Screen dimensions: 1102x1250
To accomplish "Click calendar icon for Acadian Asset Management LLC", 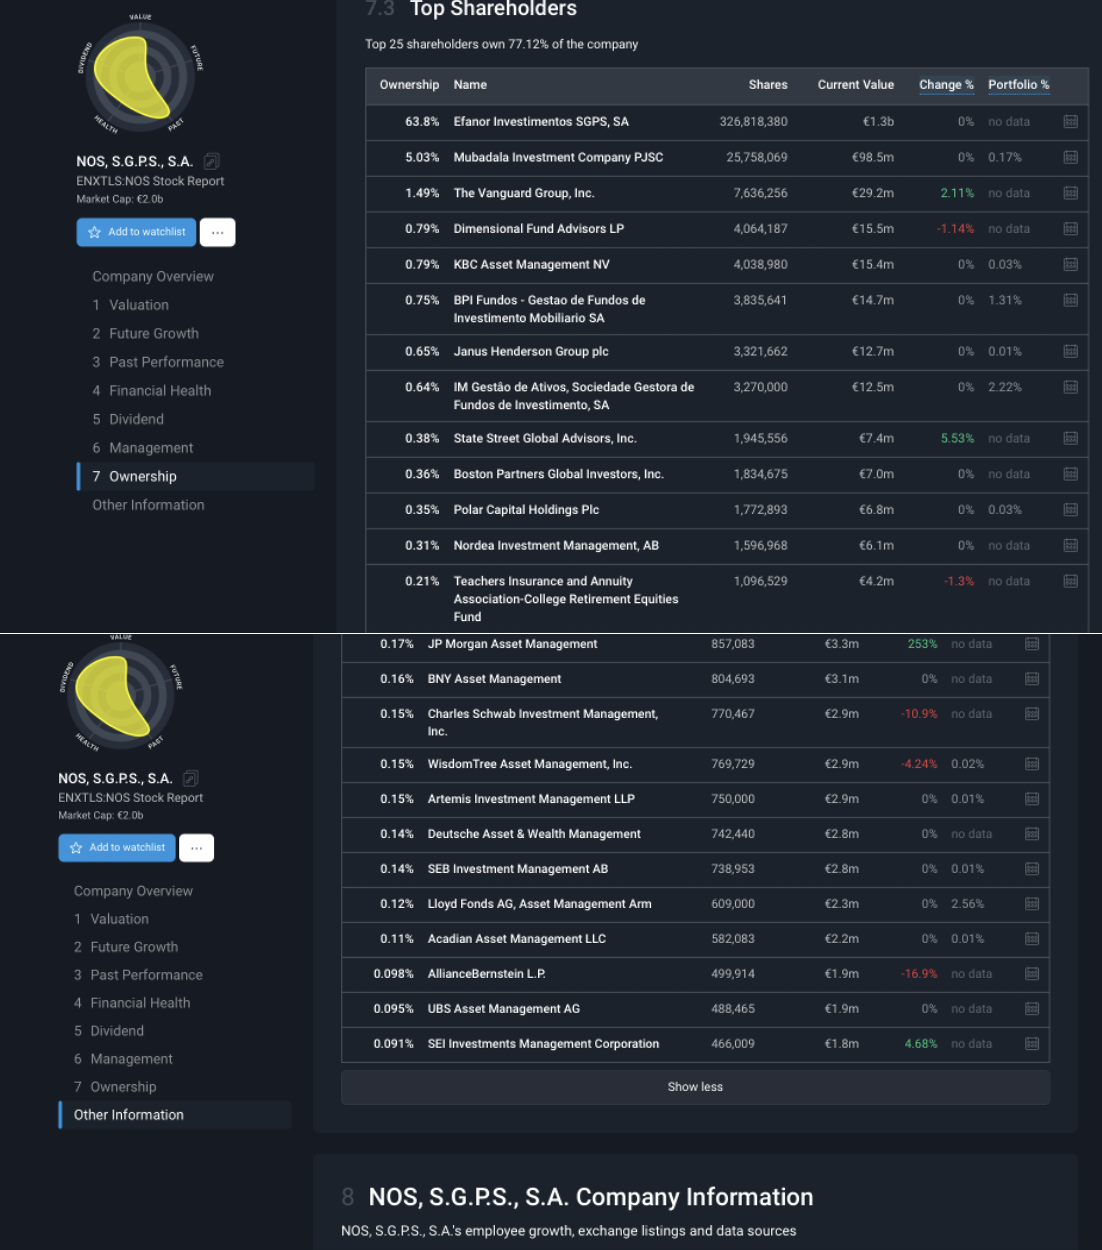I will pyautogui.click(x=1032, y=939).
